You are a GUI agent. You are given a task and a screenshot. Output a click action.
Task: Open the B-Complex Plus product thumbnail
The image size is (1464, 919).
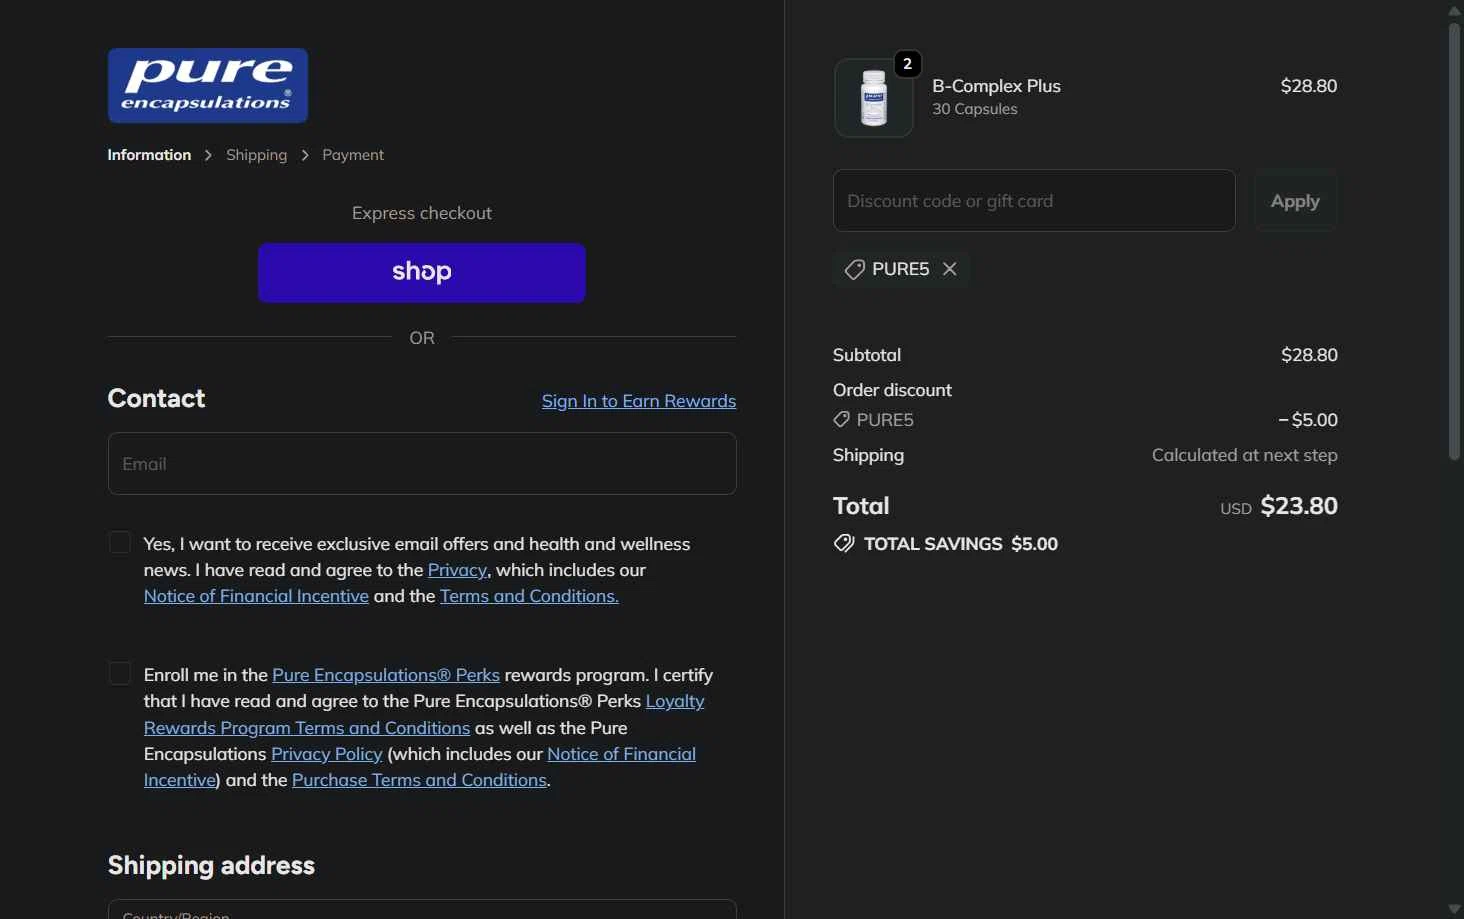click(874, 98)
